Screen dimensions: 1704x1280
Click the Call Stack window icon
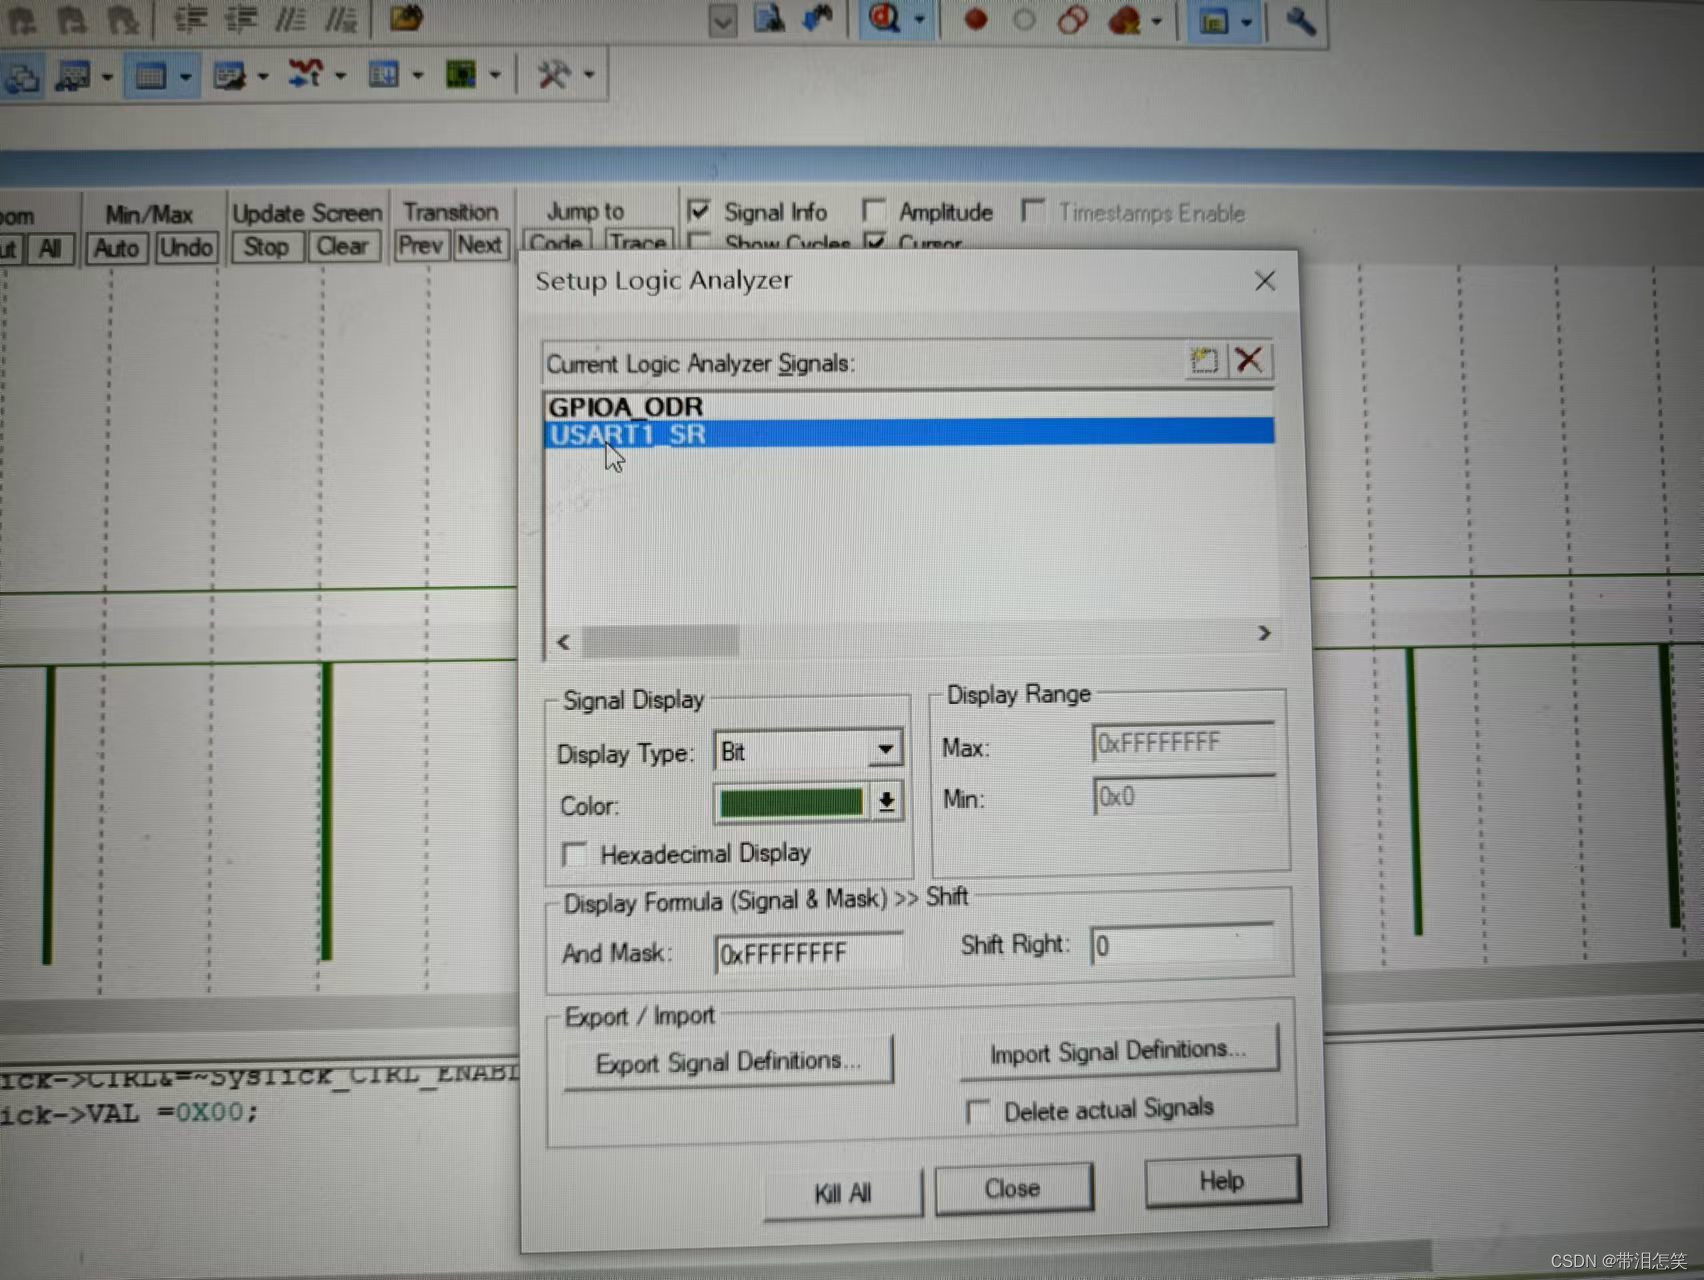[22, 77]
